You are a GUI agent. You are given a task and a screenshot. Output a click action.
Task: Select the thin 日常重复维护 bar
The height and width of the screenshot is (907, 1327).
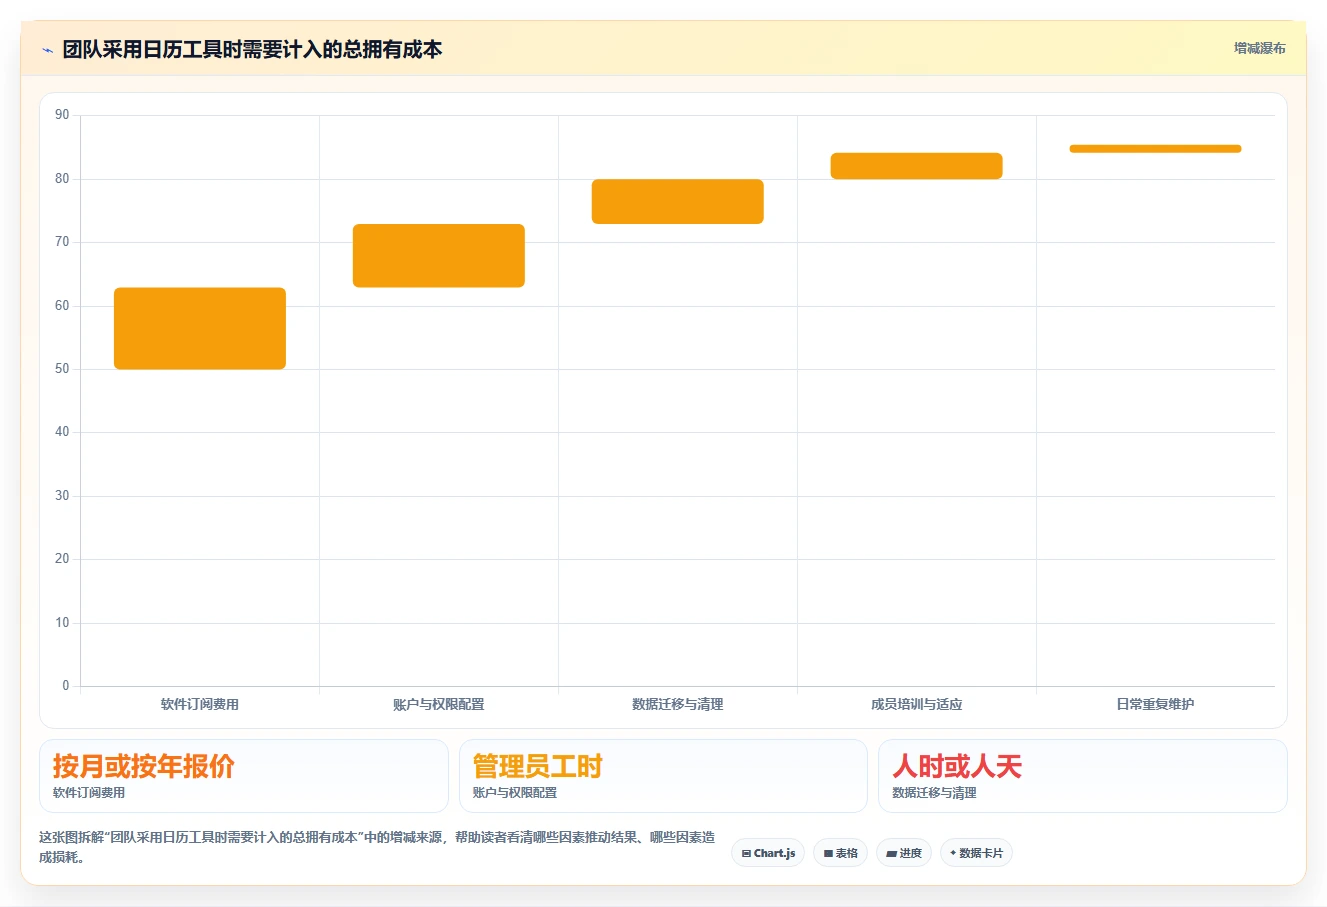click(1155, 149)
